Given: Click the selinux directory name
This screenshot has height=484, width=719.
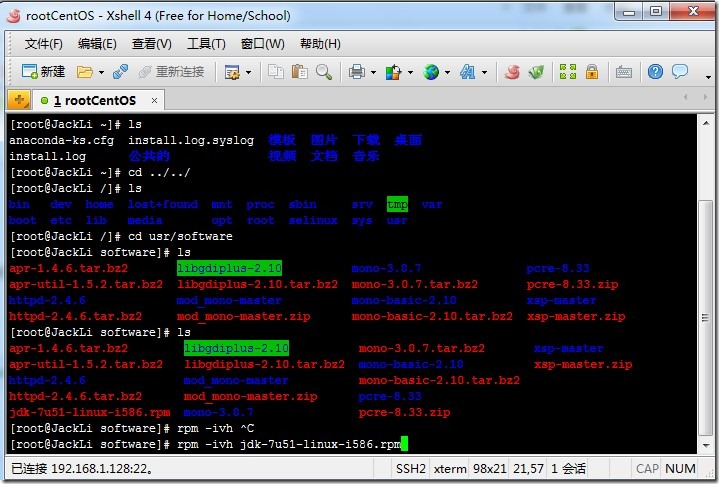Looking at the screenshot, I should click(313, 220).
